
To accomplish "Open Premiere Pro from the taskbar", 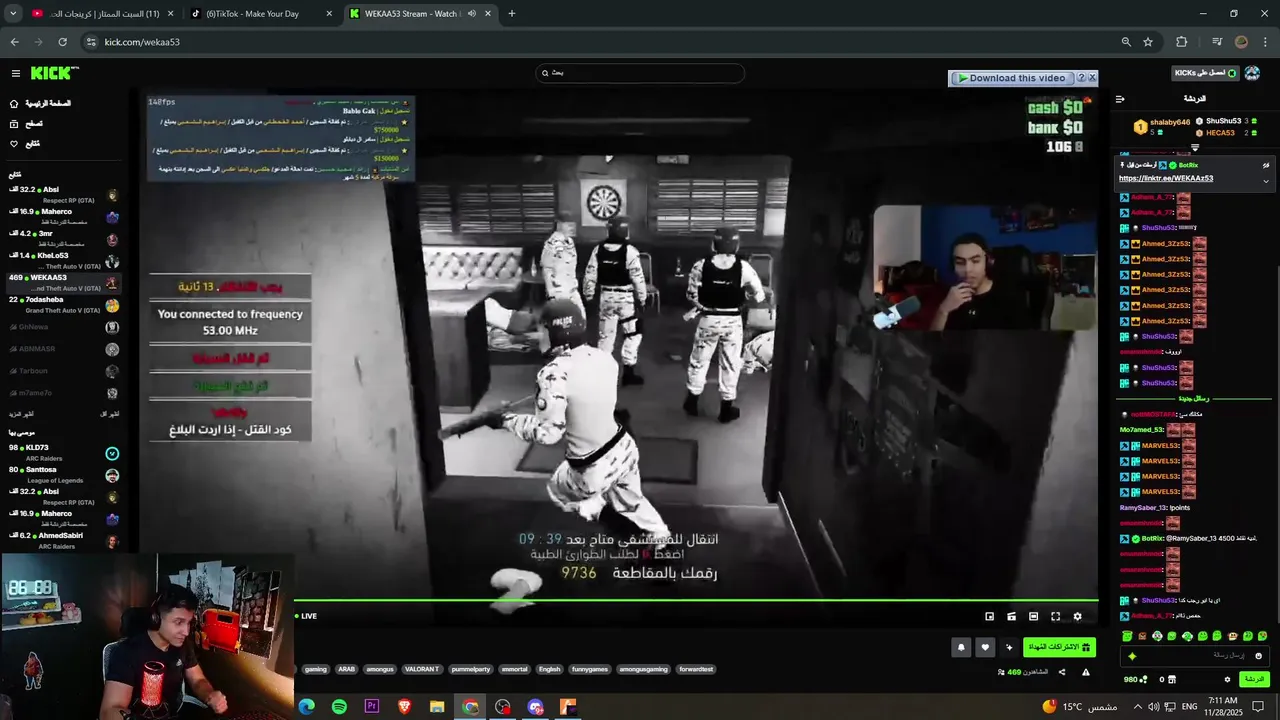I will (x=372, y=707).
